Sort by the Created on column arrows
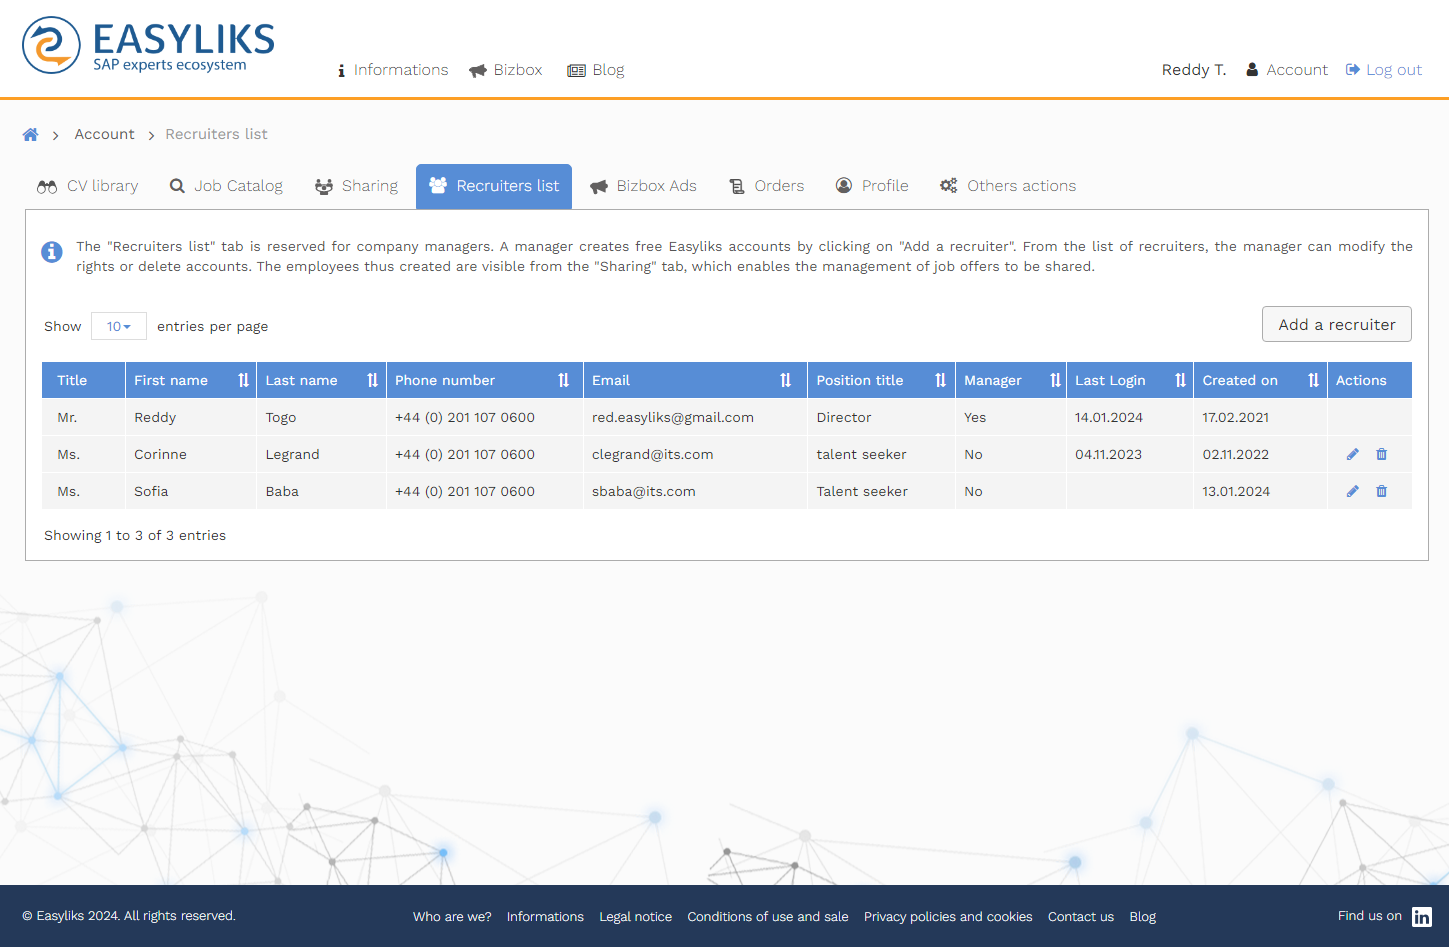This screenshot has width=1449, height=947. (x=1313, y=380)
